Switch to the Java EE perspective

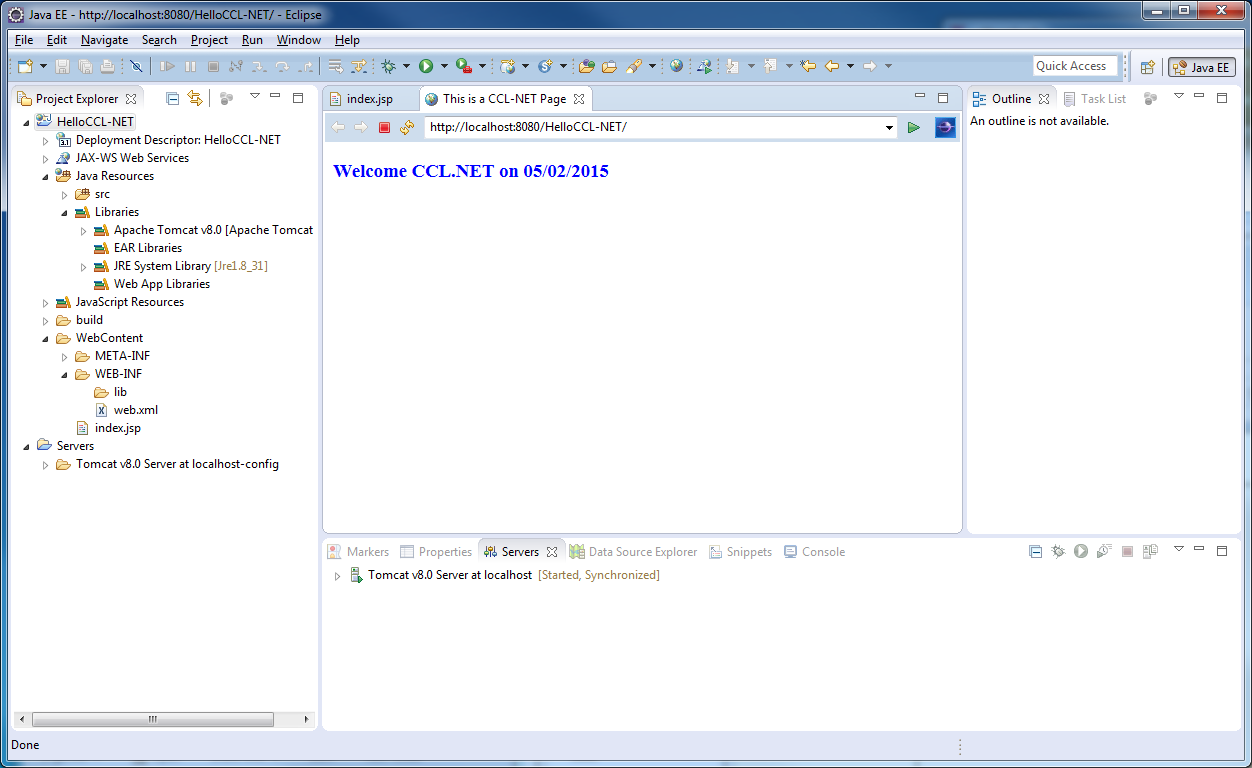pos(1202,67)
